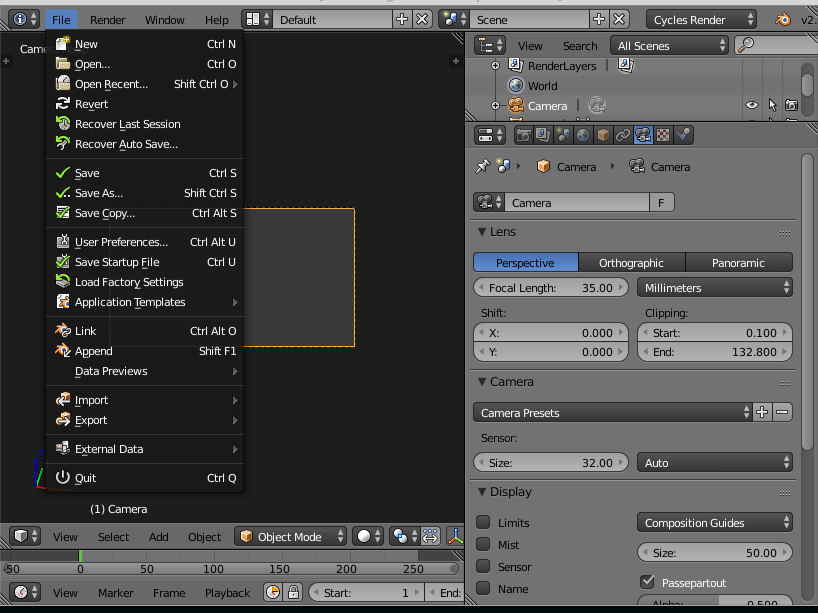Open the World properties tab

click(x=582, y=134)
